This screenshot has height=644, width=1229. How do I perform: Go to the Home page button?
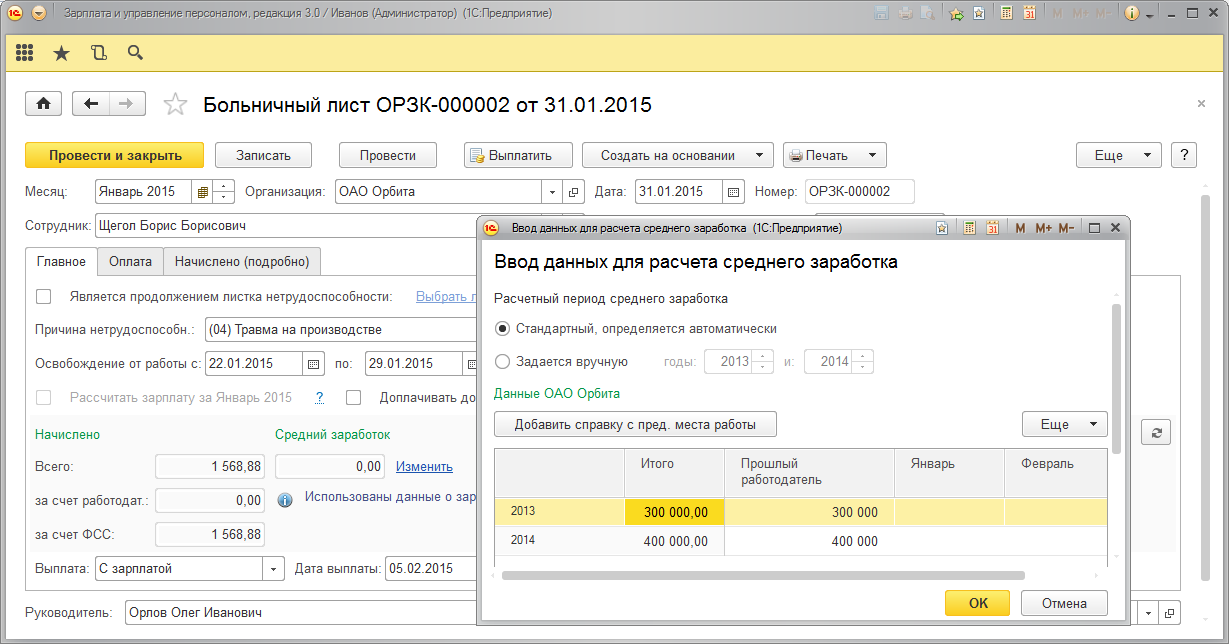[x=43, y=104]
